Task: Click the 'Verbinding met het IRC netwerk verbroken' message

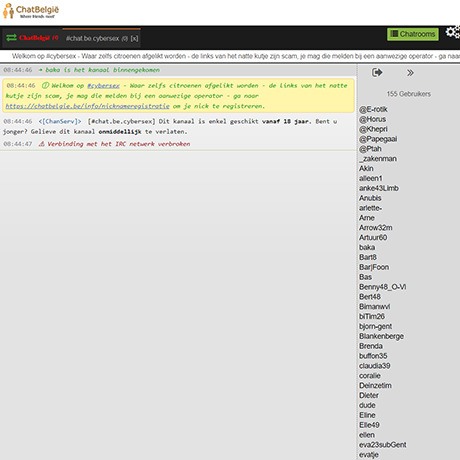Action: (119, 144)
